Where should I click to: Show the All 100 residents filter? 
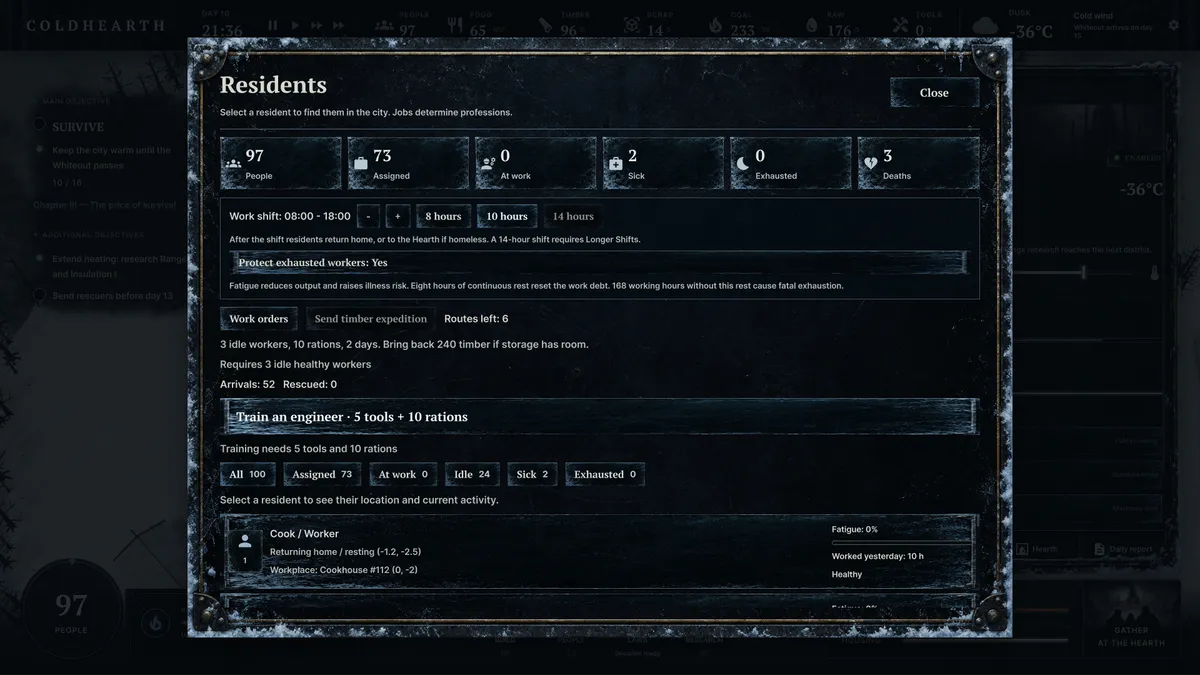coord(248,474)
